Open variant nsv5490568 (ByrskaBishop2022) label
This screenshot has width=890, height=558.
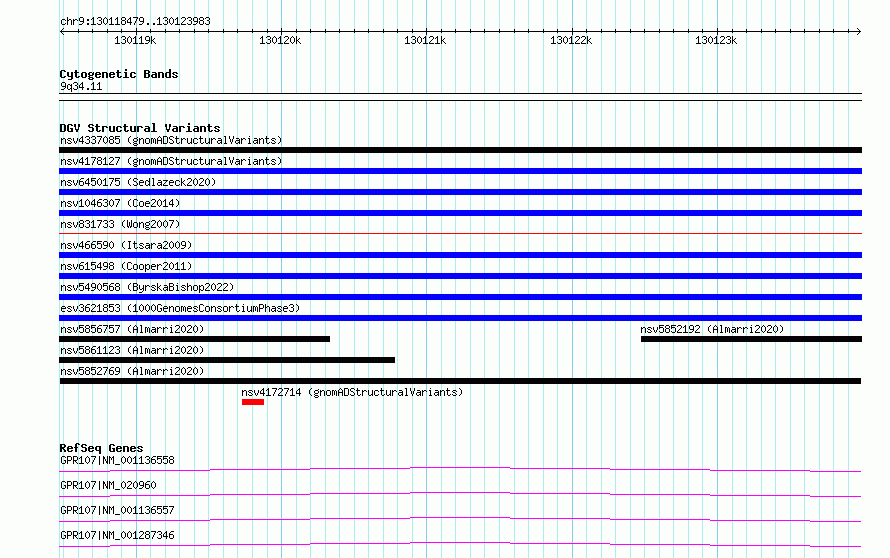click(x=147, y=287)
